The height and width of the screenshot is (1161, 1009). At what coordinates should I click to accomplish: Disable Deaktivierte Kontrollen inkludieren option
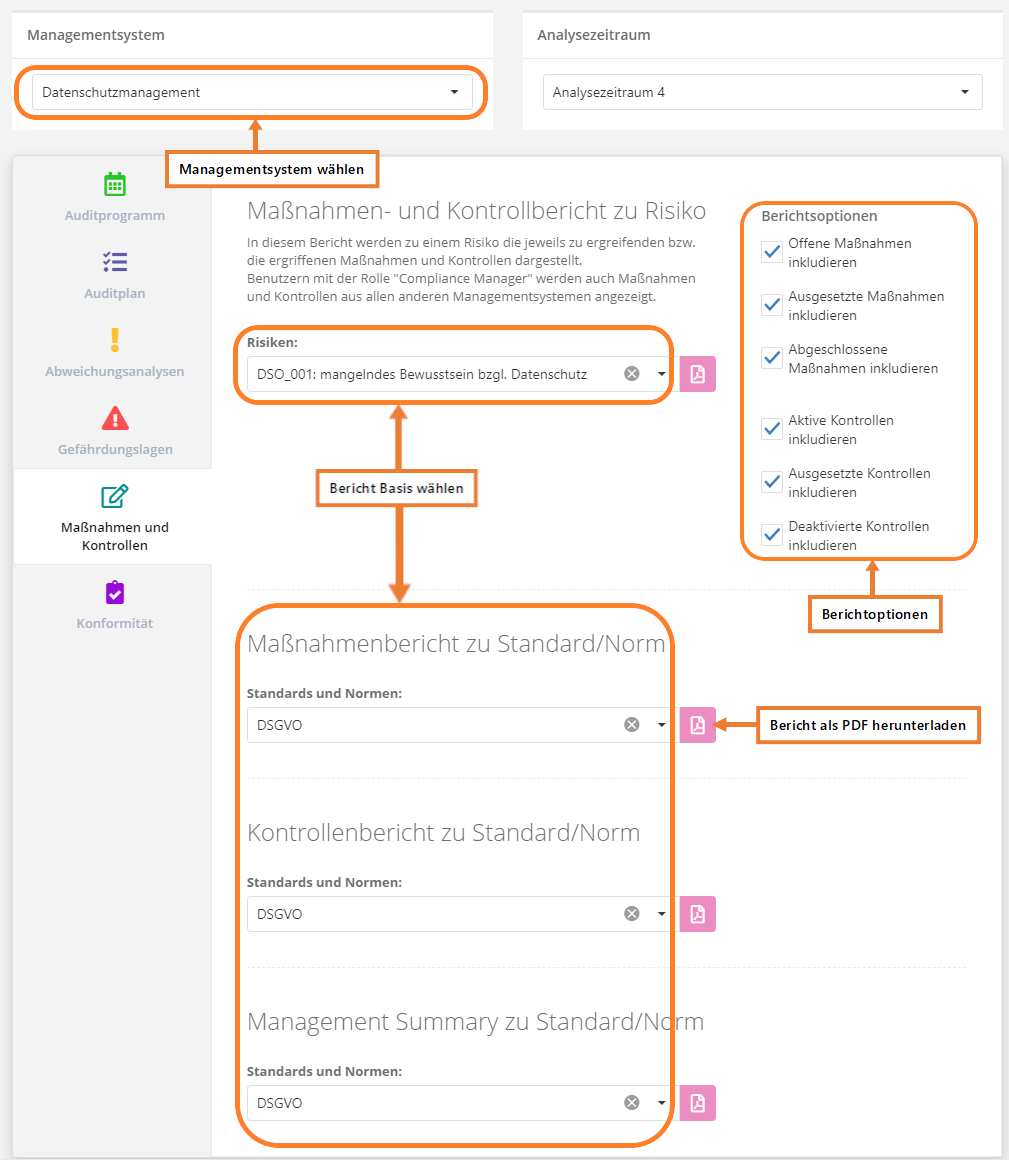[772, 535]
